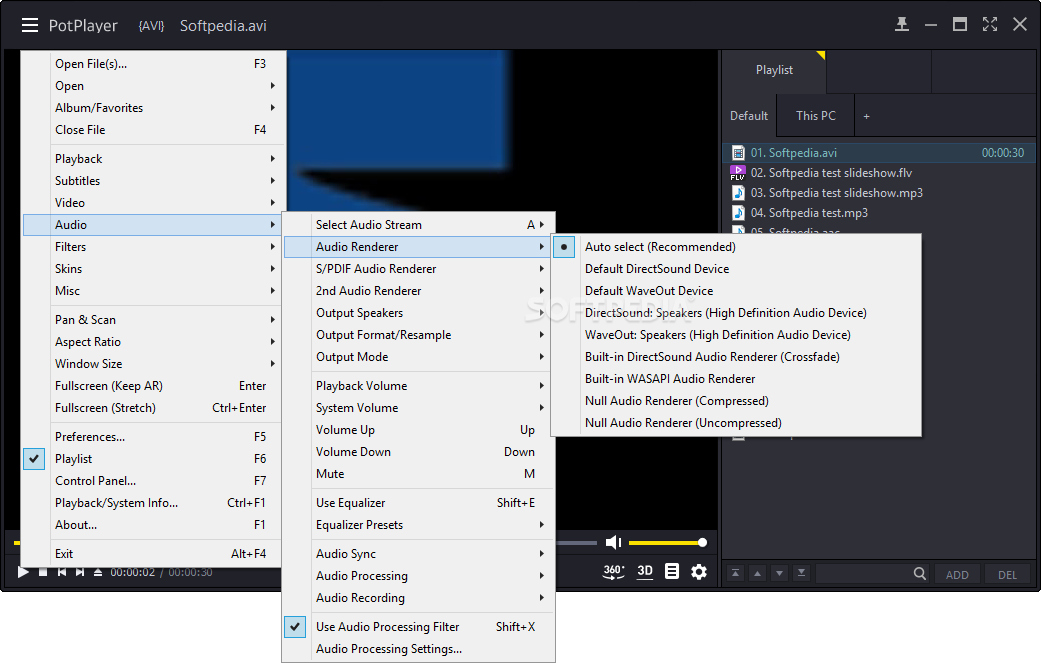Open the PotPlayer hamburger main menu
This screenshot has width=1041, height=663.
point(30,25)
